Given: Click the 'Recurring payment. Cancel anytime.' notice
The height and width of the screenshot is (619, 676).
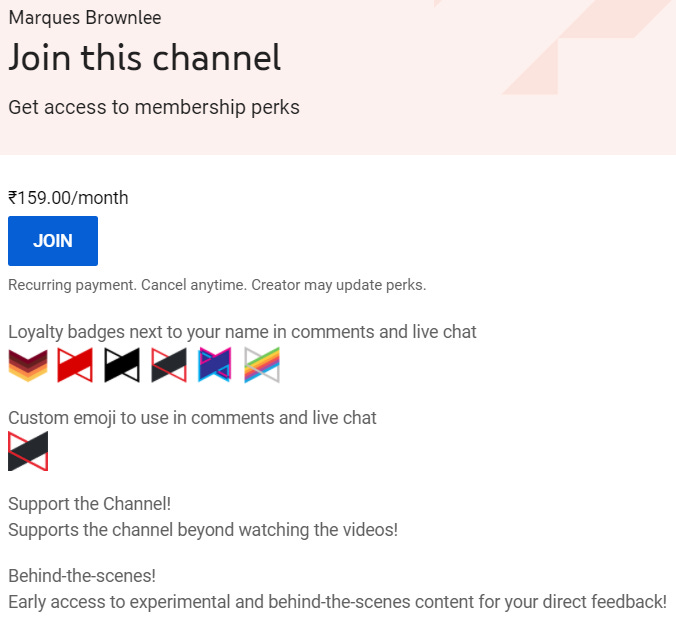Looking at the screenshot, I should [217, 285].
